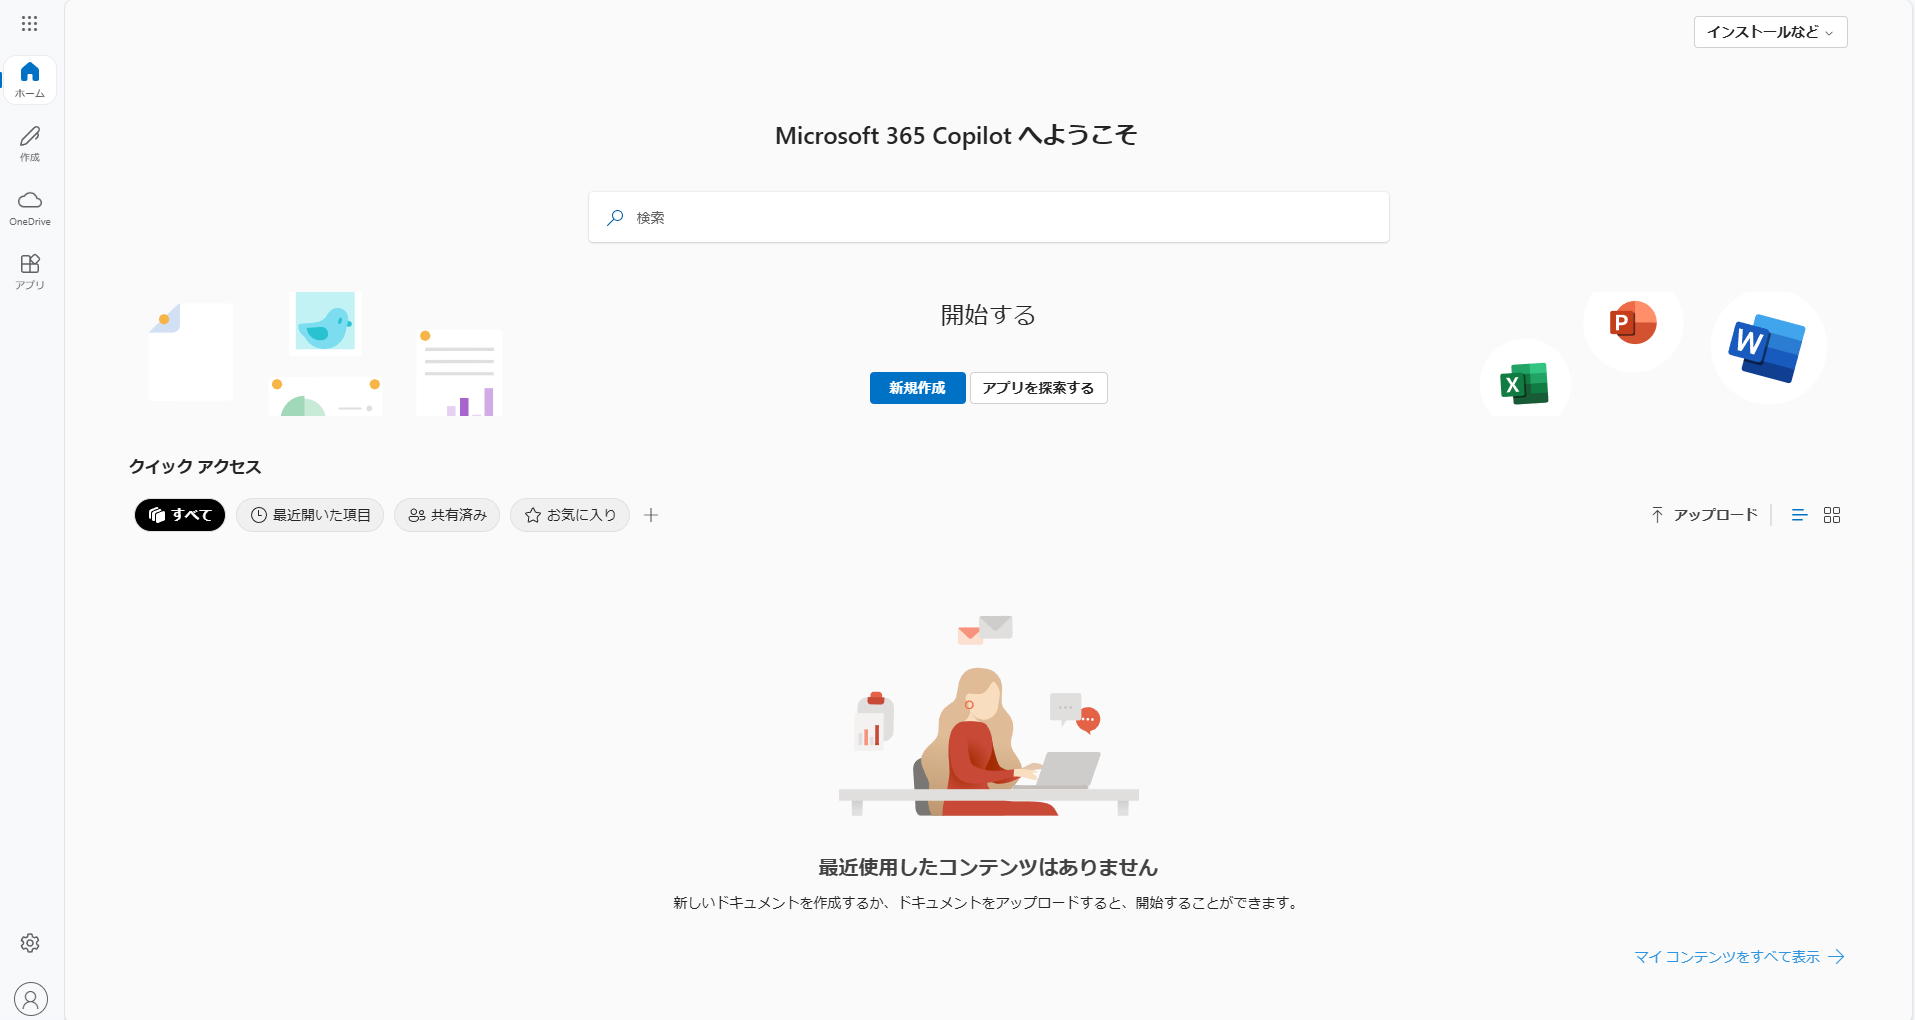Click the Excel app icon

point(1524,384)
